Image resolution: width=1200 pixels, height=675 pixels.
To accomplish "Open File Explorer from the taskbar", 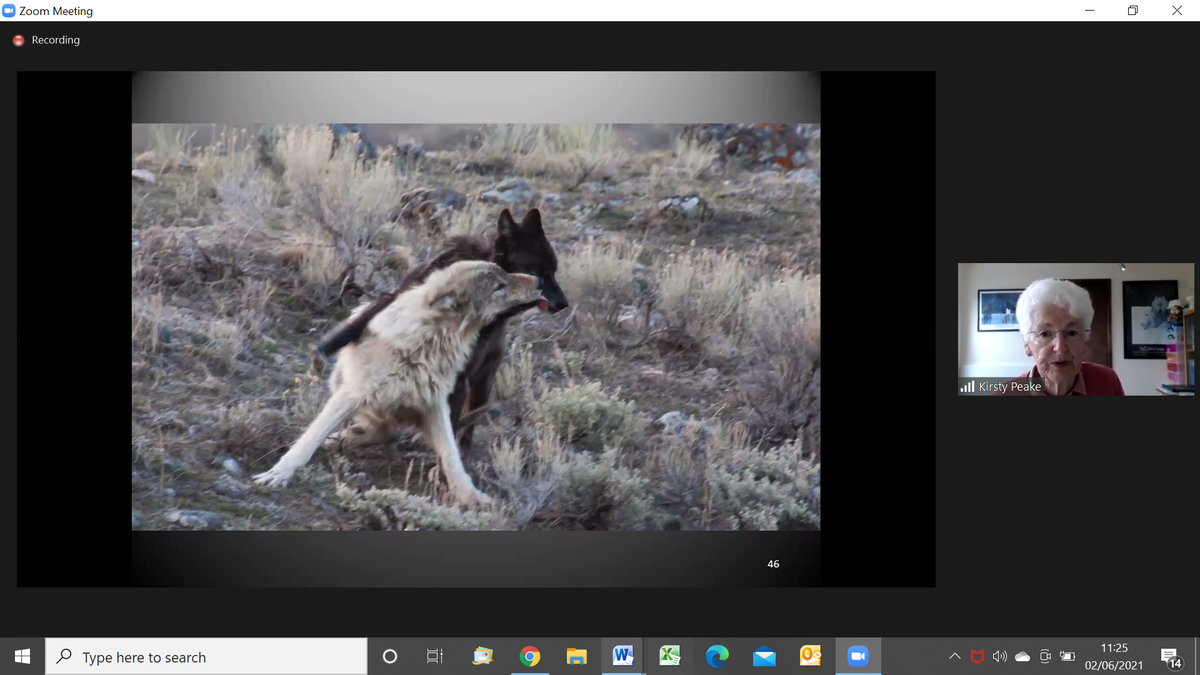I will (576, 656).
